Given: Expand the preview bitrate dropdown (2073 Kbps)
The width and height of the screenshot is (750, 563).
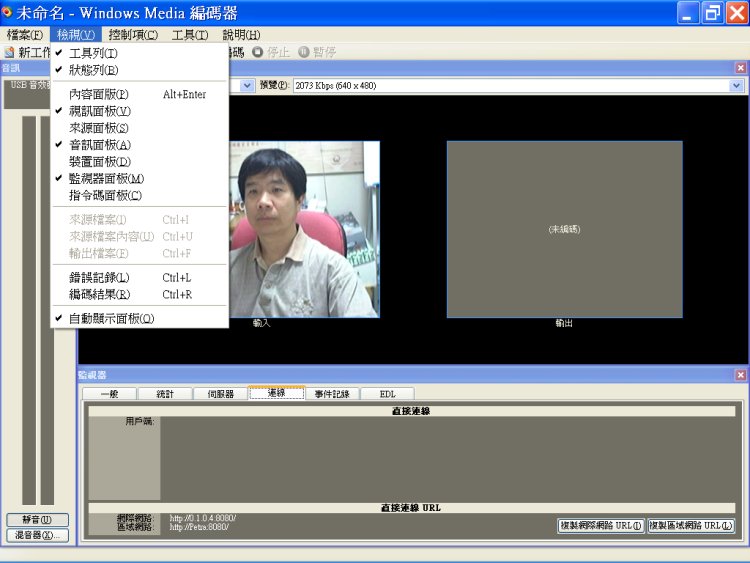Looking at the screenshot, I should pos(739,86).
